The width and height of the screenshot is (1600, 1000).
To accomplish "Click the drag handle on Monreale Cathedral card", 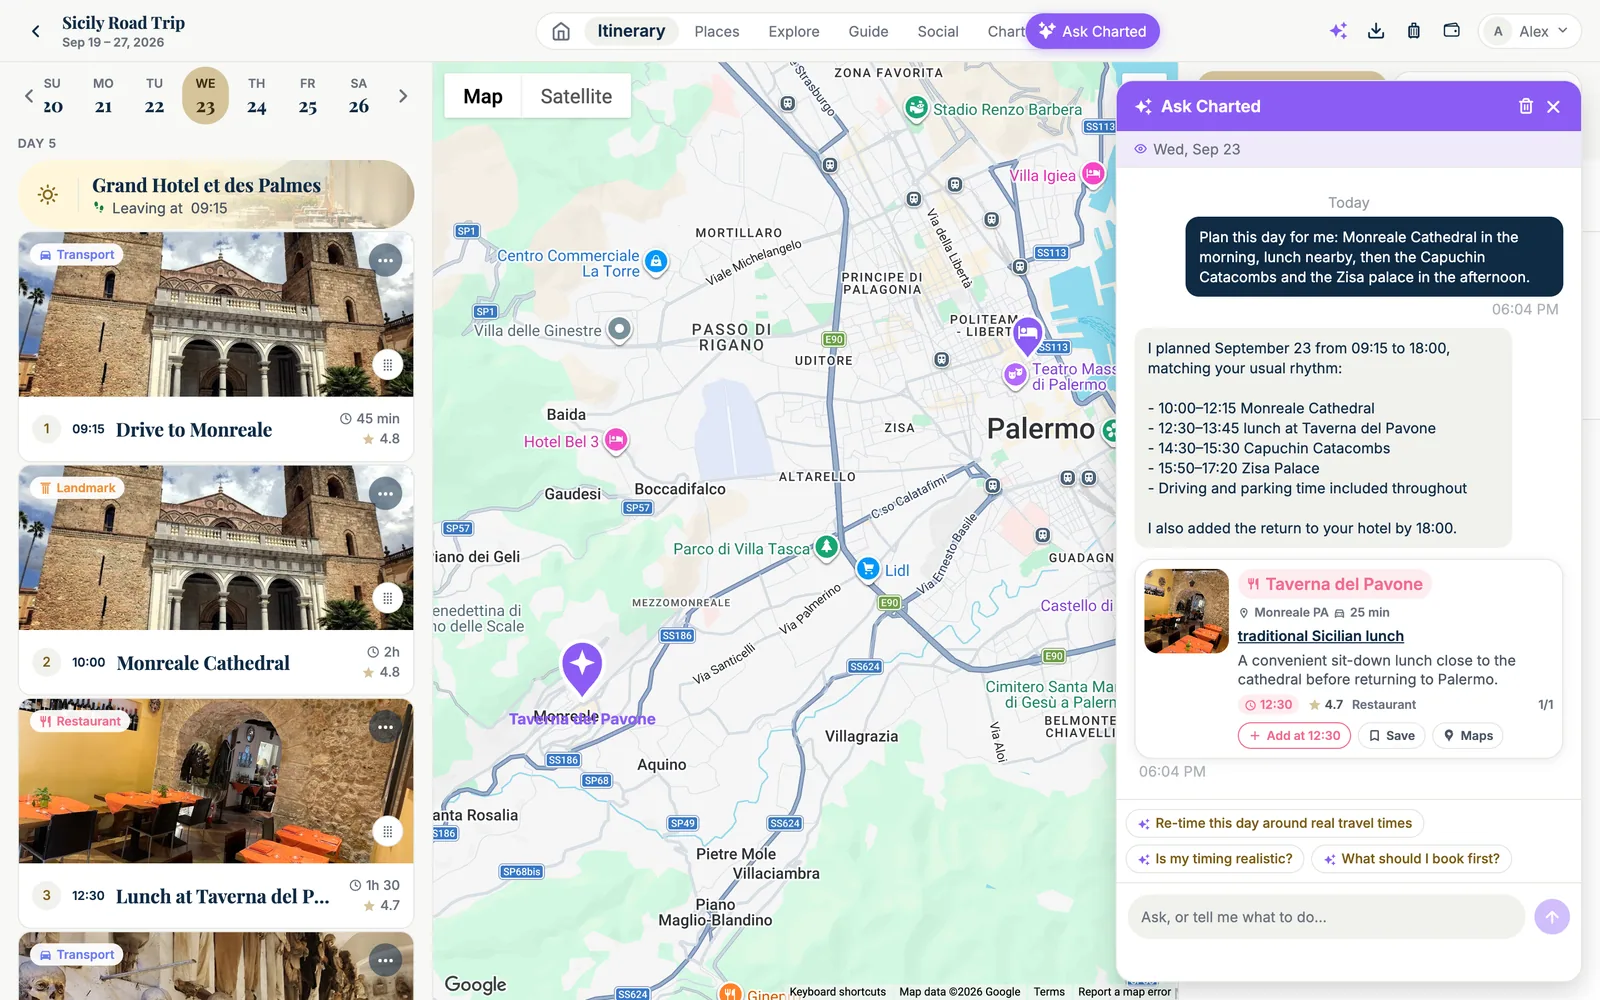I will (387, 598).
